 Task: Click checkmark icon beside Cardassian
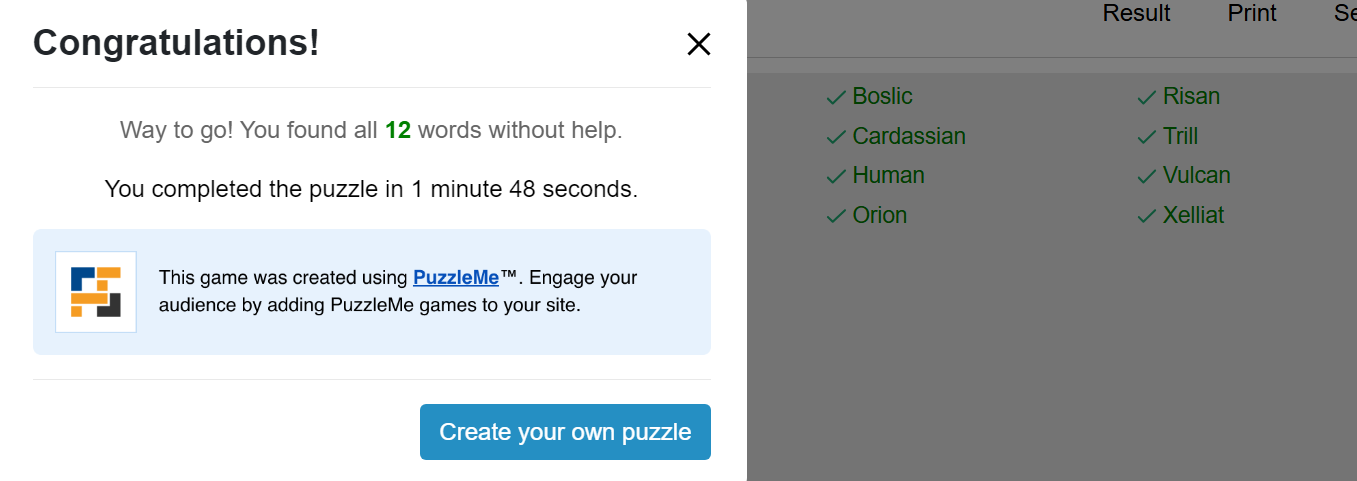tap(836, 137)
